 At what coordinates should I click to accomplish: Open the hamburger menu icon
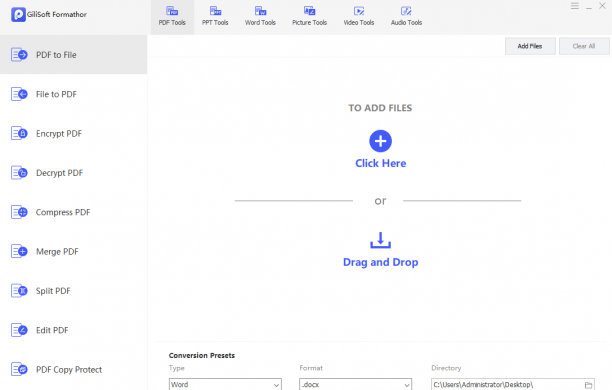tap(575, 6)
